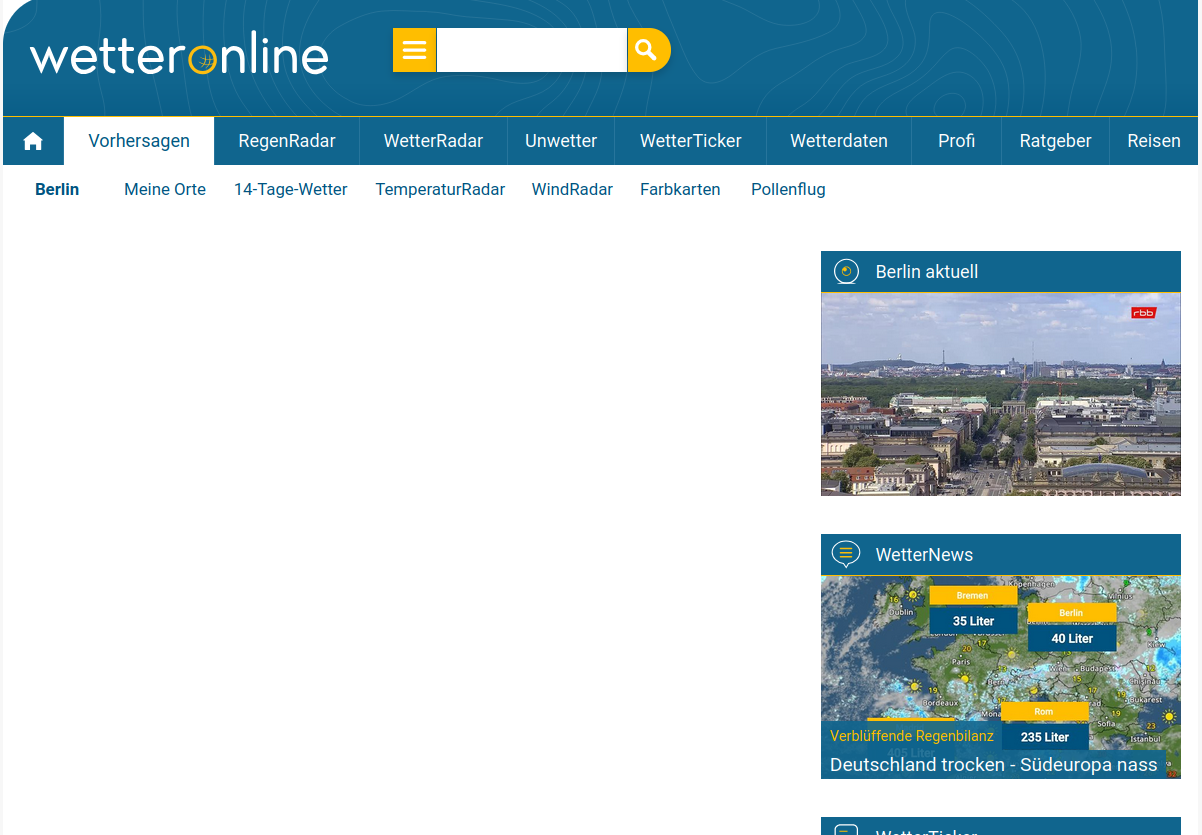
Task: Click the WetterNews panel header
Action: 1001,554
